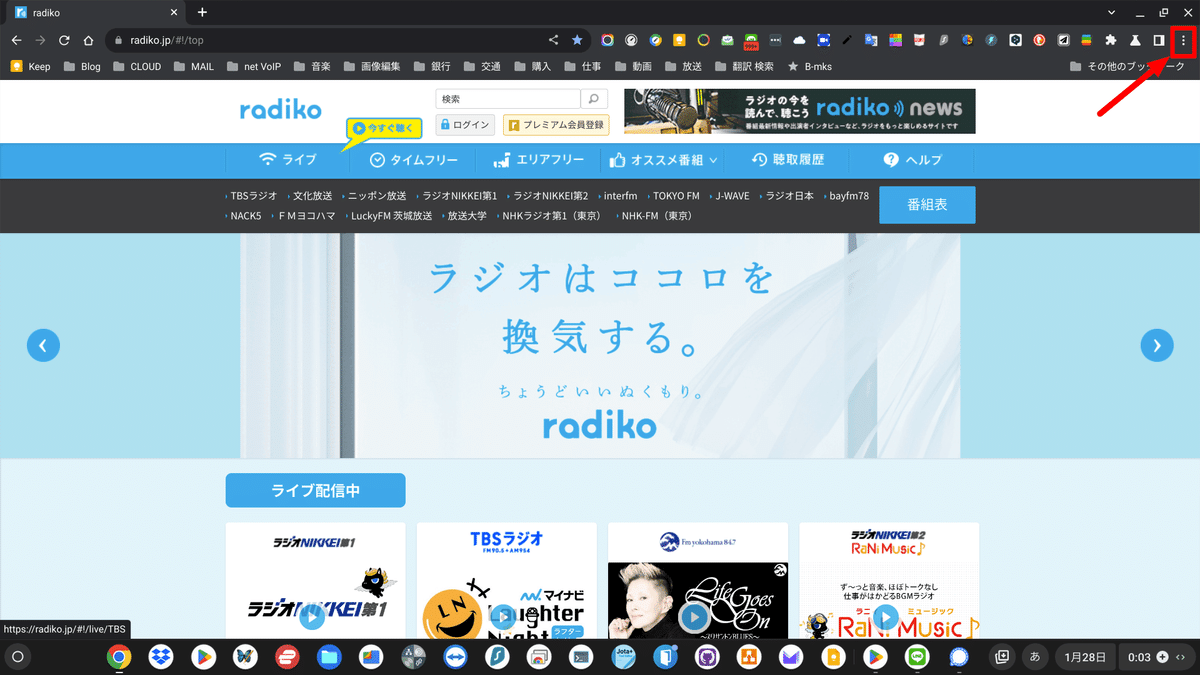Play the RaNi Music live card
Image resolution: width=1200 pixels, height=675 pixels.
pos(885,617)
